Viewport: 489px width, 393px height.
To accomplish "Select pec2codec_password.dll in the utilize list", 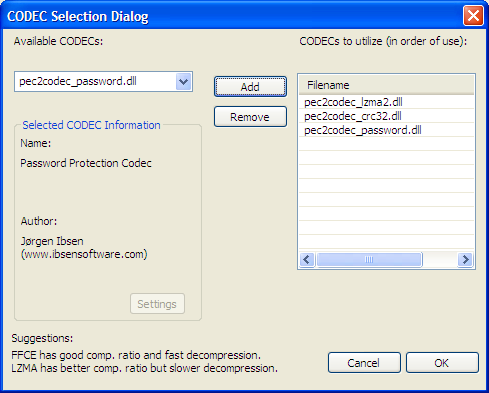I will (x=386, y=130).
